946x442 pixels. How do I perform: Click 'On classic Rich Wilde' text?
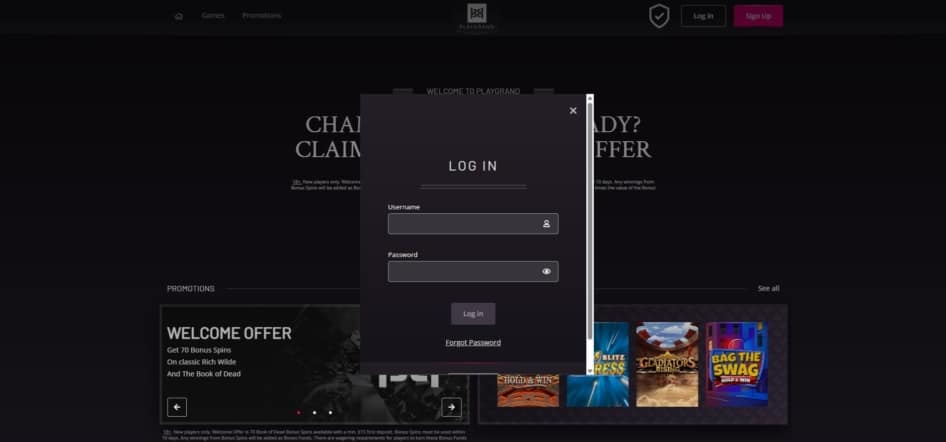202,362
